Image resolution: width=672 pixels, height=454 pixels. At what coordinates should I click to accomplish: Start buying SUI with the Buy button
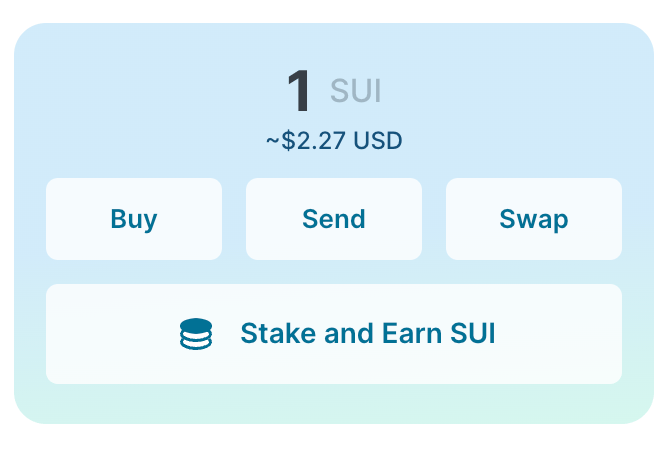tap(134, 219)
